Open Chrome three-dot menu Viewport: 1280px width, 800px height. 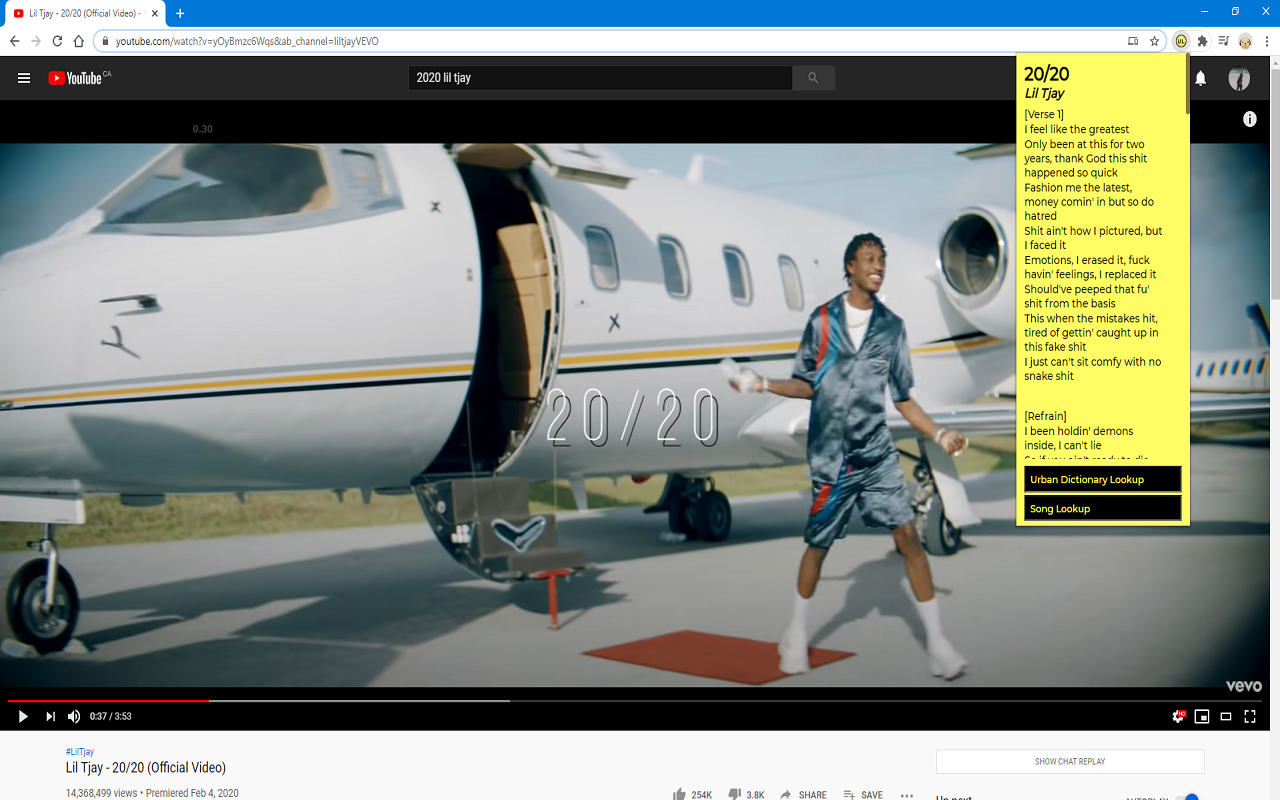(x=1267, y=41)
